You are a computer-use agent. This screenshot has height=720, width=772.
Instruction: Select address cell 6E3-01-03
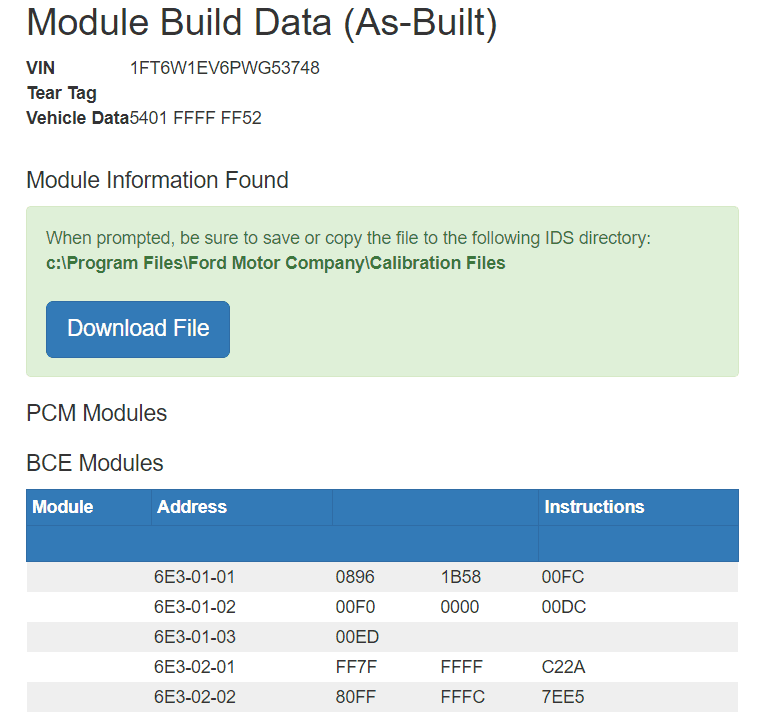coord(194,637)
